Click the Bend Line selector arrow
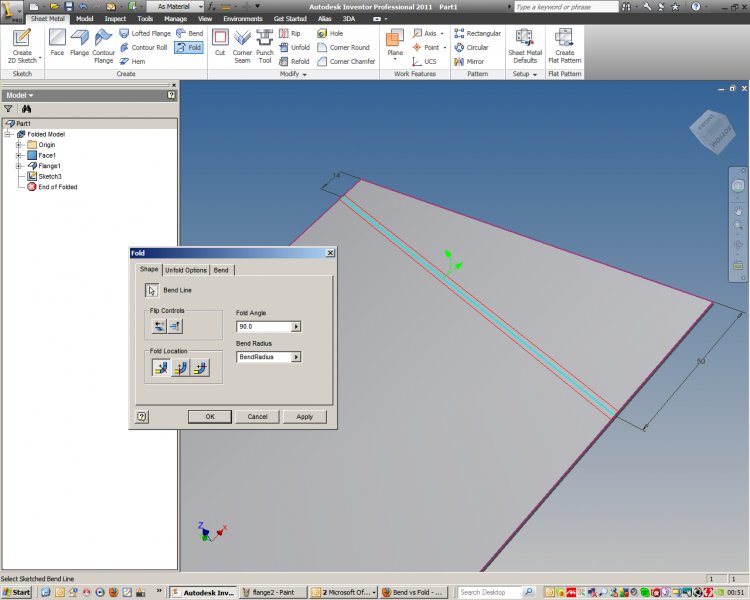Screen dimensions: 750x600 pyautogui.click(x=152, y=291)
